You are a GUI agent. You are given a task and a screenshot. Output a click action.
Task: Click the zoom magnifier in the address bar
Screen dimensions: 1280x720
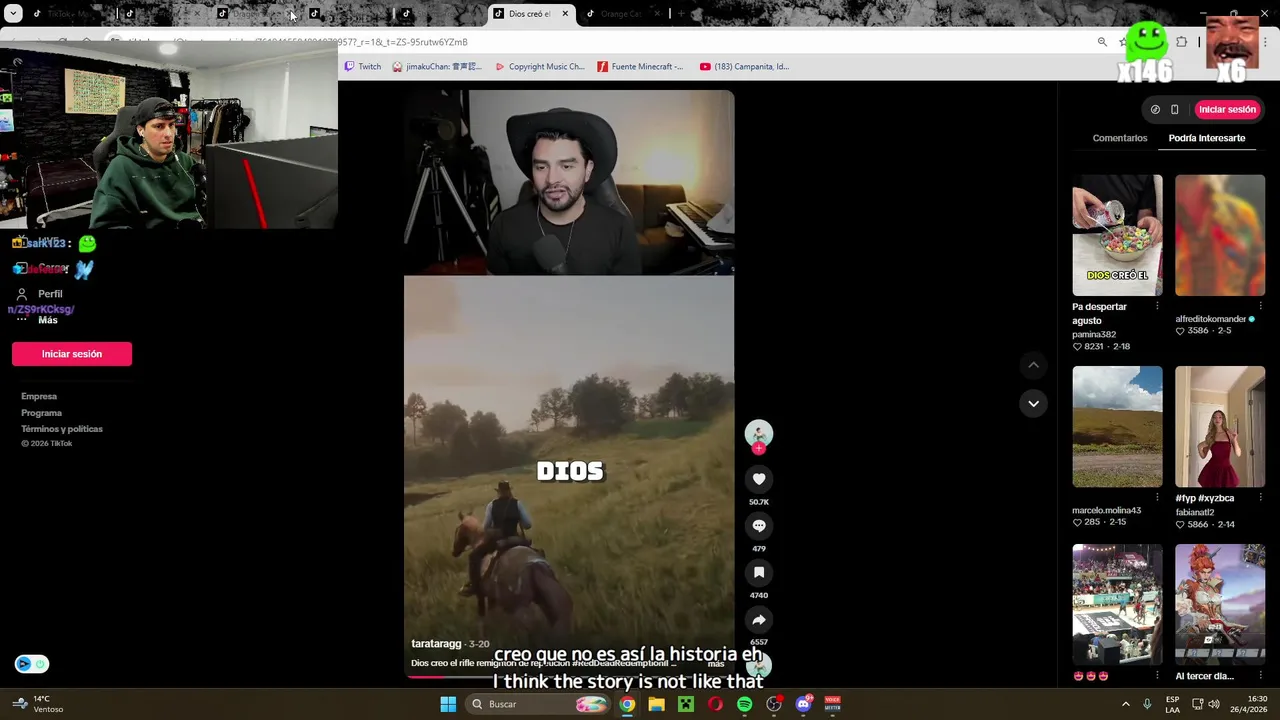[x=1102, y=42]
